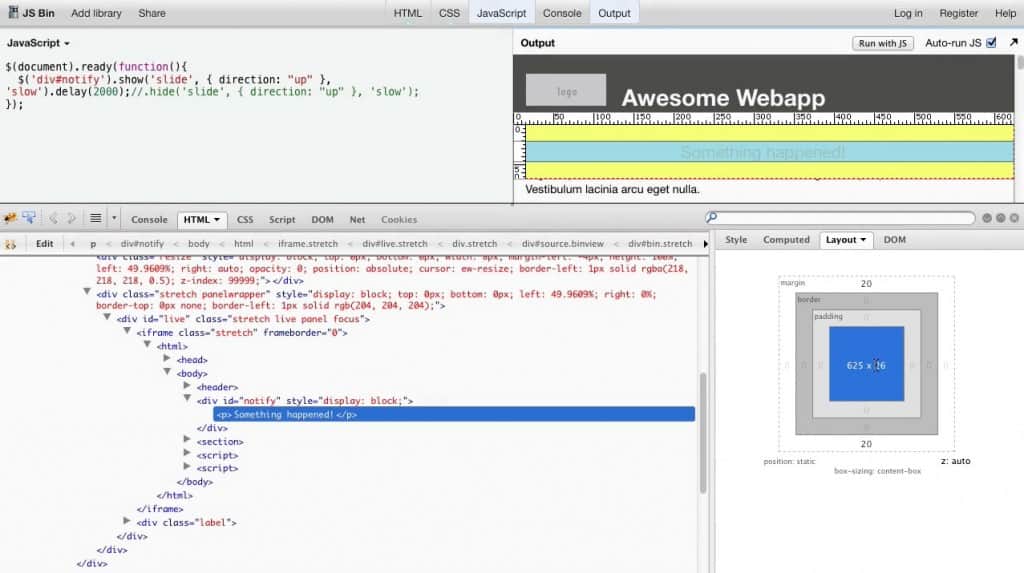Open the dropdown arrow beside lines icon
This screenshot has width=1024, height=573.
click(x=114, y=218)
